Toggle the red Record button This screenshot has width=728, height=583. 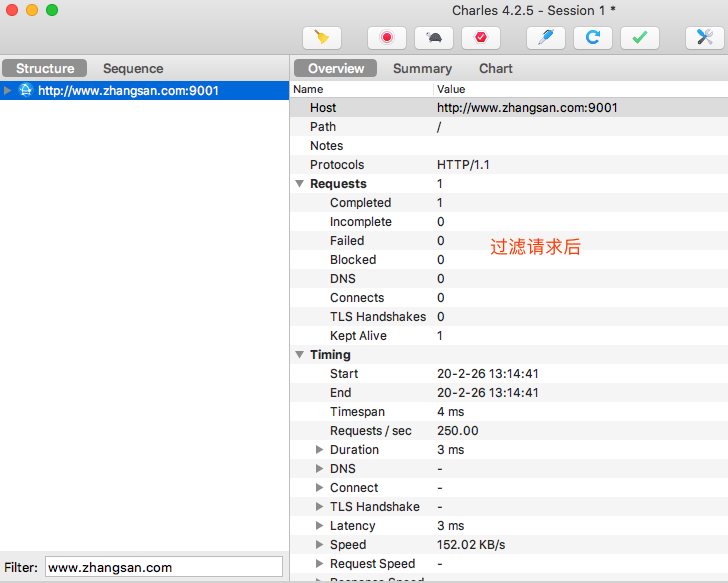[x=387, y=38]
